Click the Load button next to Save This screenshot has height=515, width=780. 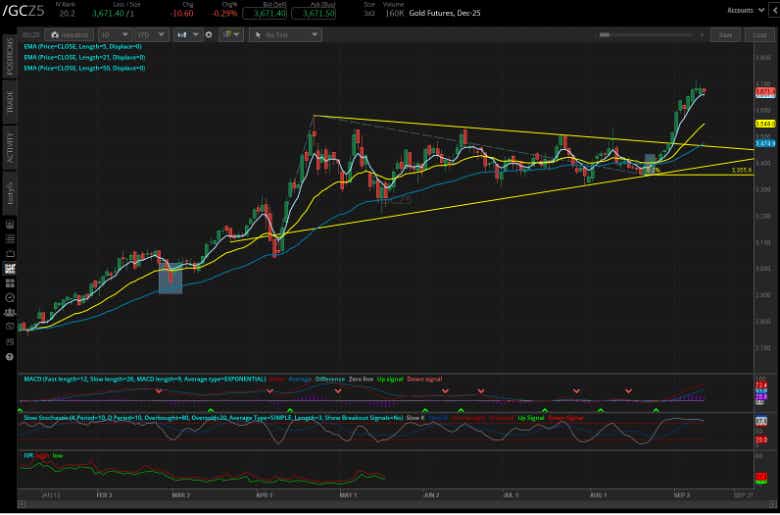(759, 35)
